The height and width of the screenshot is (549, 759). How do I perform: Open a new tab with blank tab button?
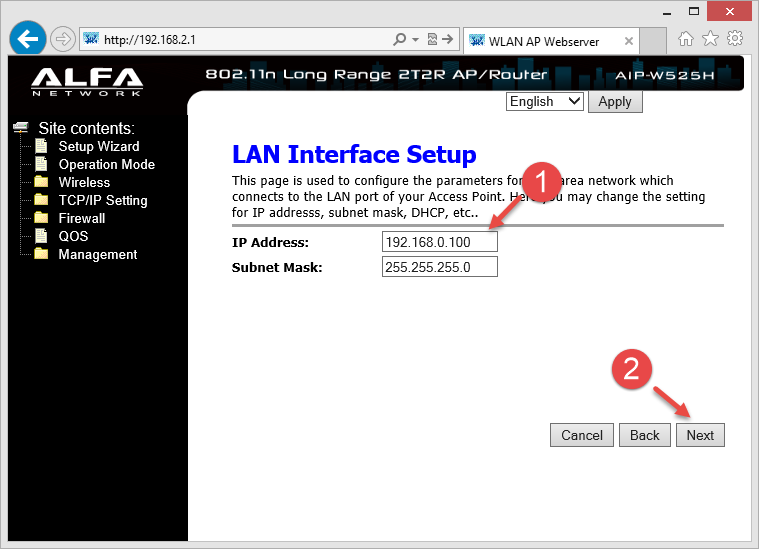click(x=653, y=41)
